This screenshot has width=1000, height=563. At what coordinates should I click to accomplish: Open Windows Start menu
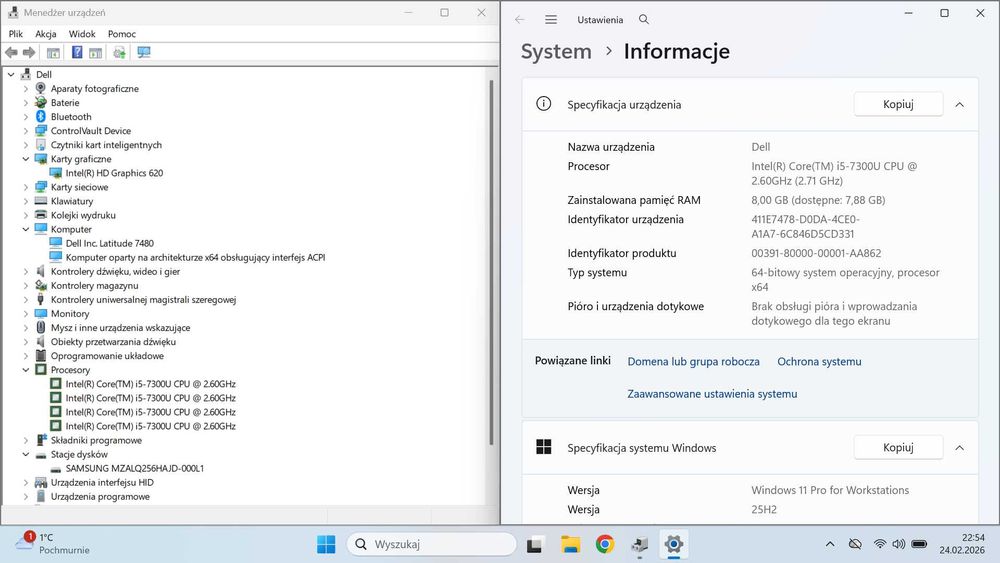(326, 544)
